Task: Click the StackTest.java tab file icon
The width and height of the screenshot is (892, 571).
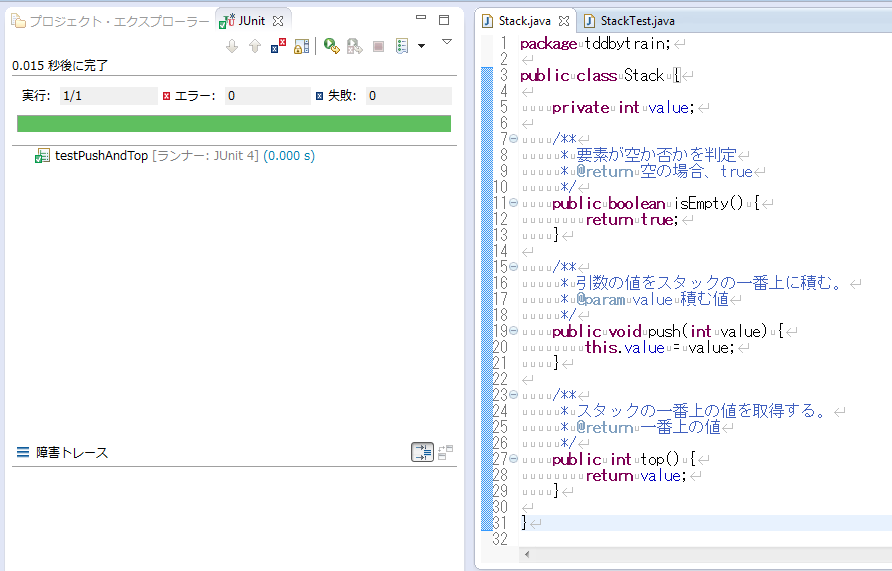Action: pyautogui.click(x=589, y=21)
